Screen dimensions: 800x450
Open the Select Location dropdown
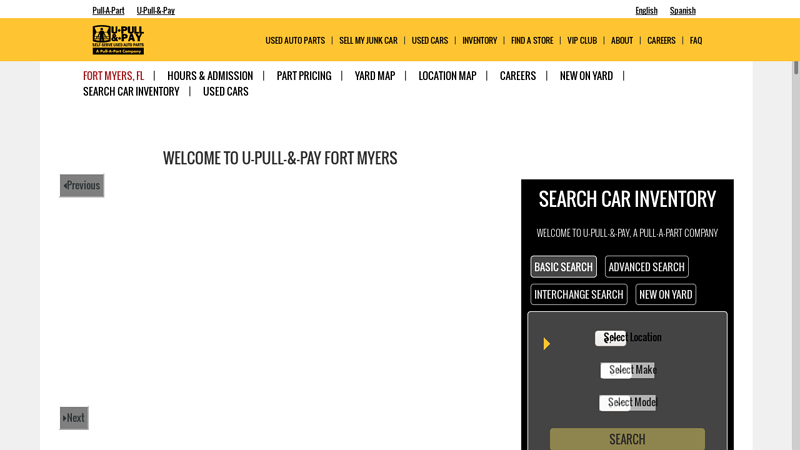(x=628, y=338)
